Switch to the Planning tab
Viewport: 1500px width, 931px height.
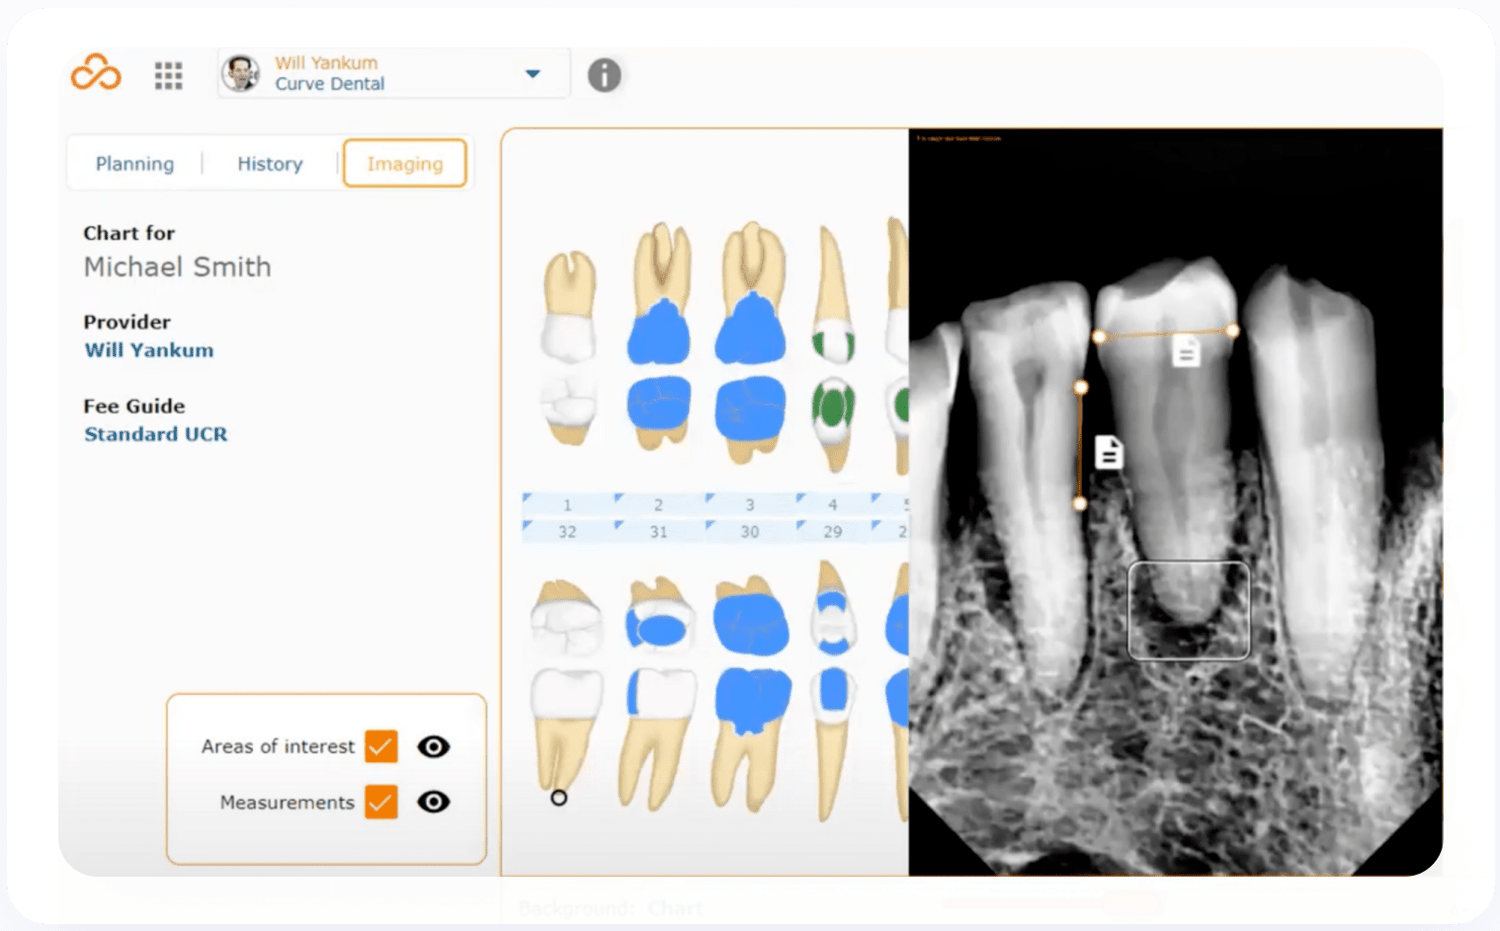pos(134,163)
